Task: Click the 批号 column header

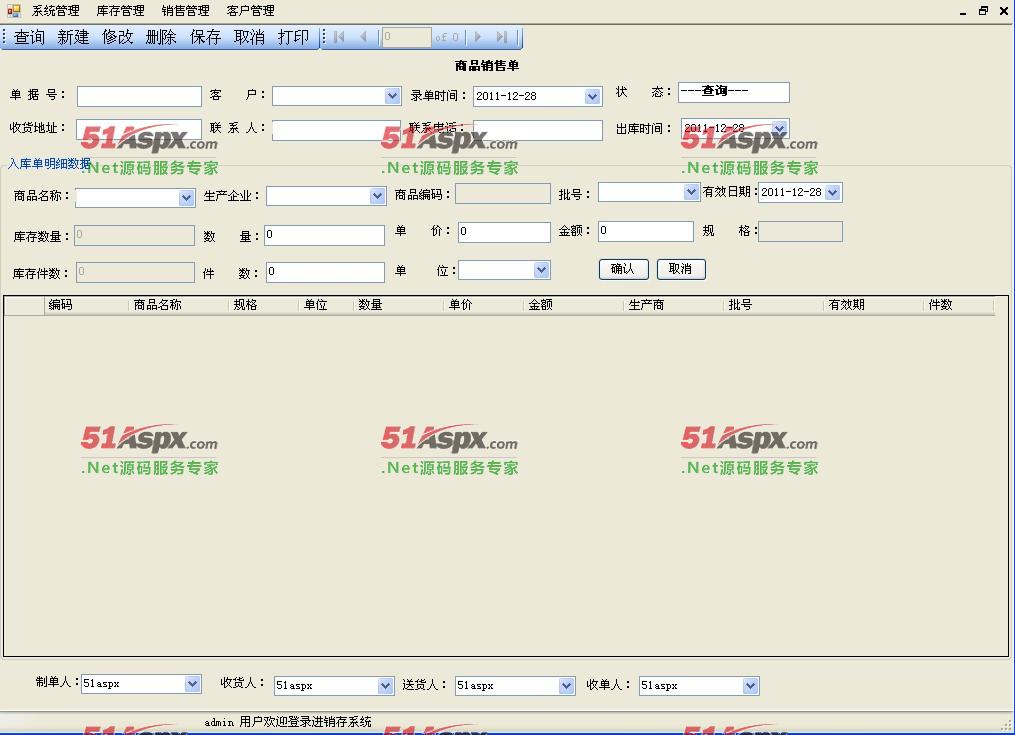Action: coord(774,305)
